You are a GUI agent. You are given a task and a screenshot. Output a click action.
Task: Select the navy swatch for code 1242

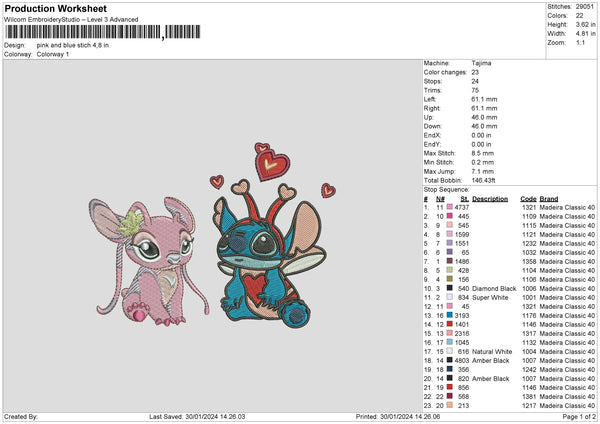pyautogui.click(x=450, y=369)
